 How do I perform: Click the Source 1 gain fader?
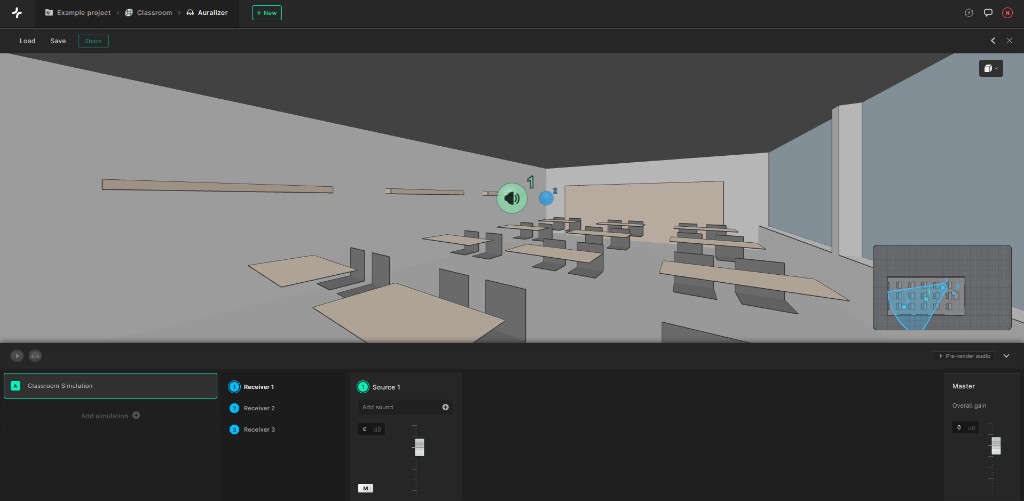pyautogui.click(x=419, y=447)
